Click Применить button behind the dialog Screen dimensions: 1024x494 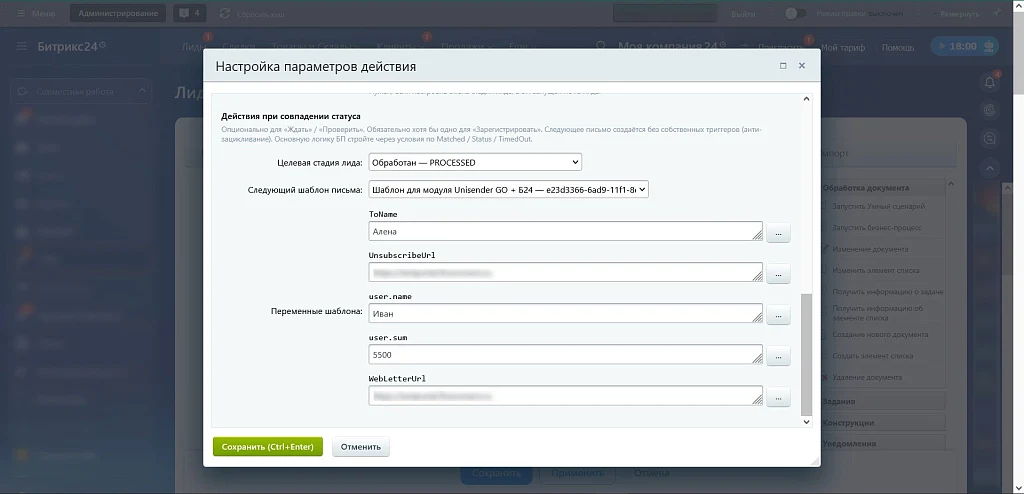[577, 473]
